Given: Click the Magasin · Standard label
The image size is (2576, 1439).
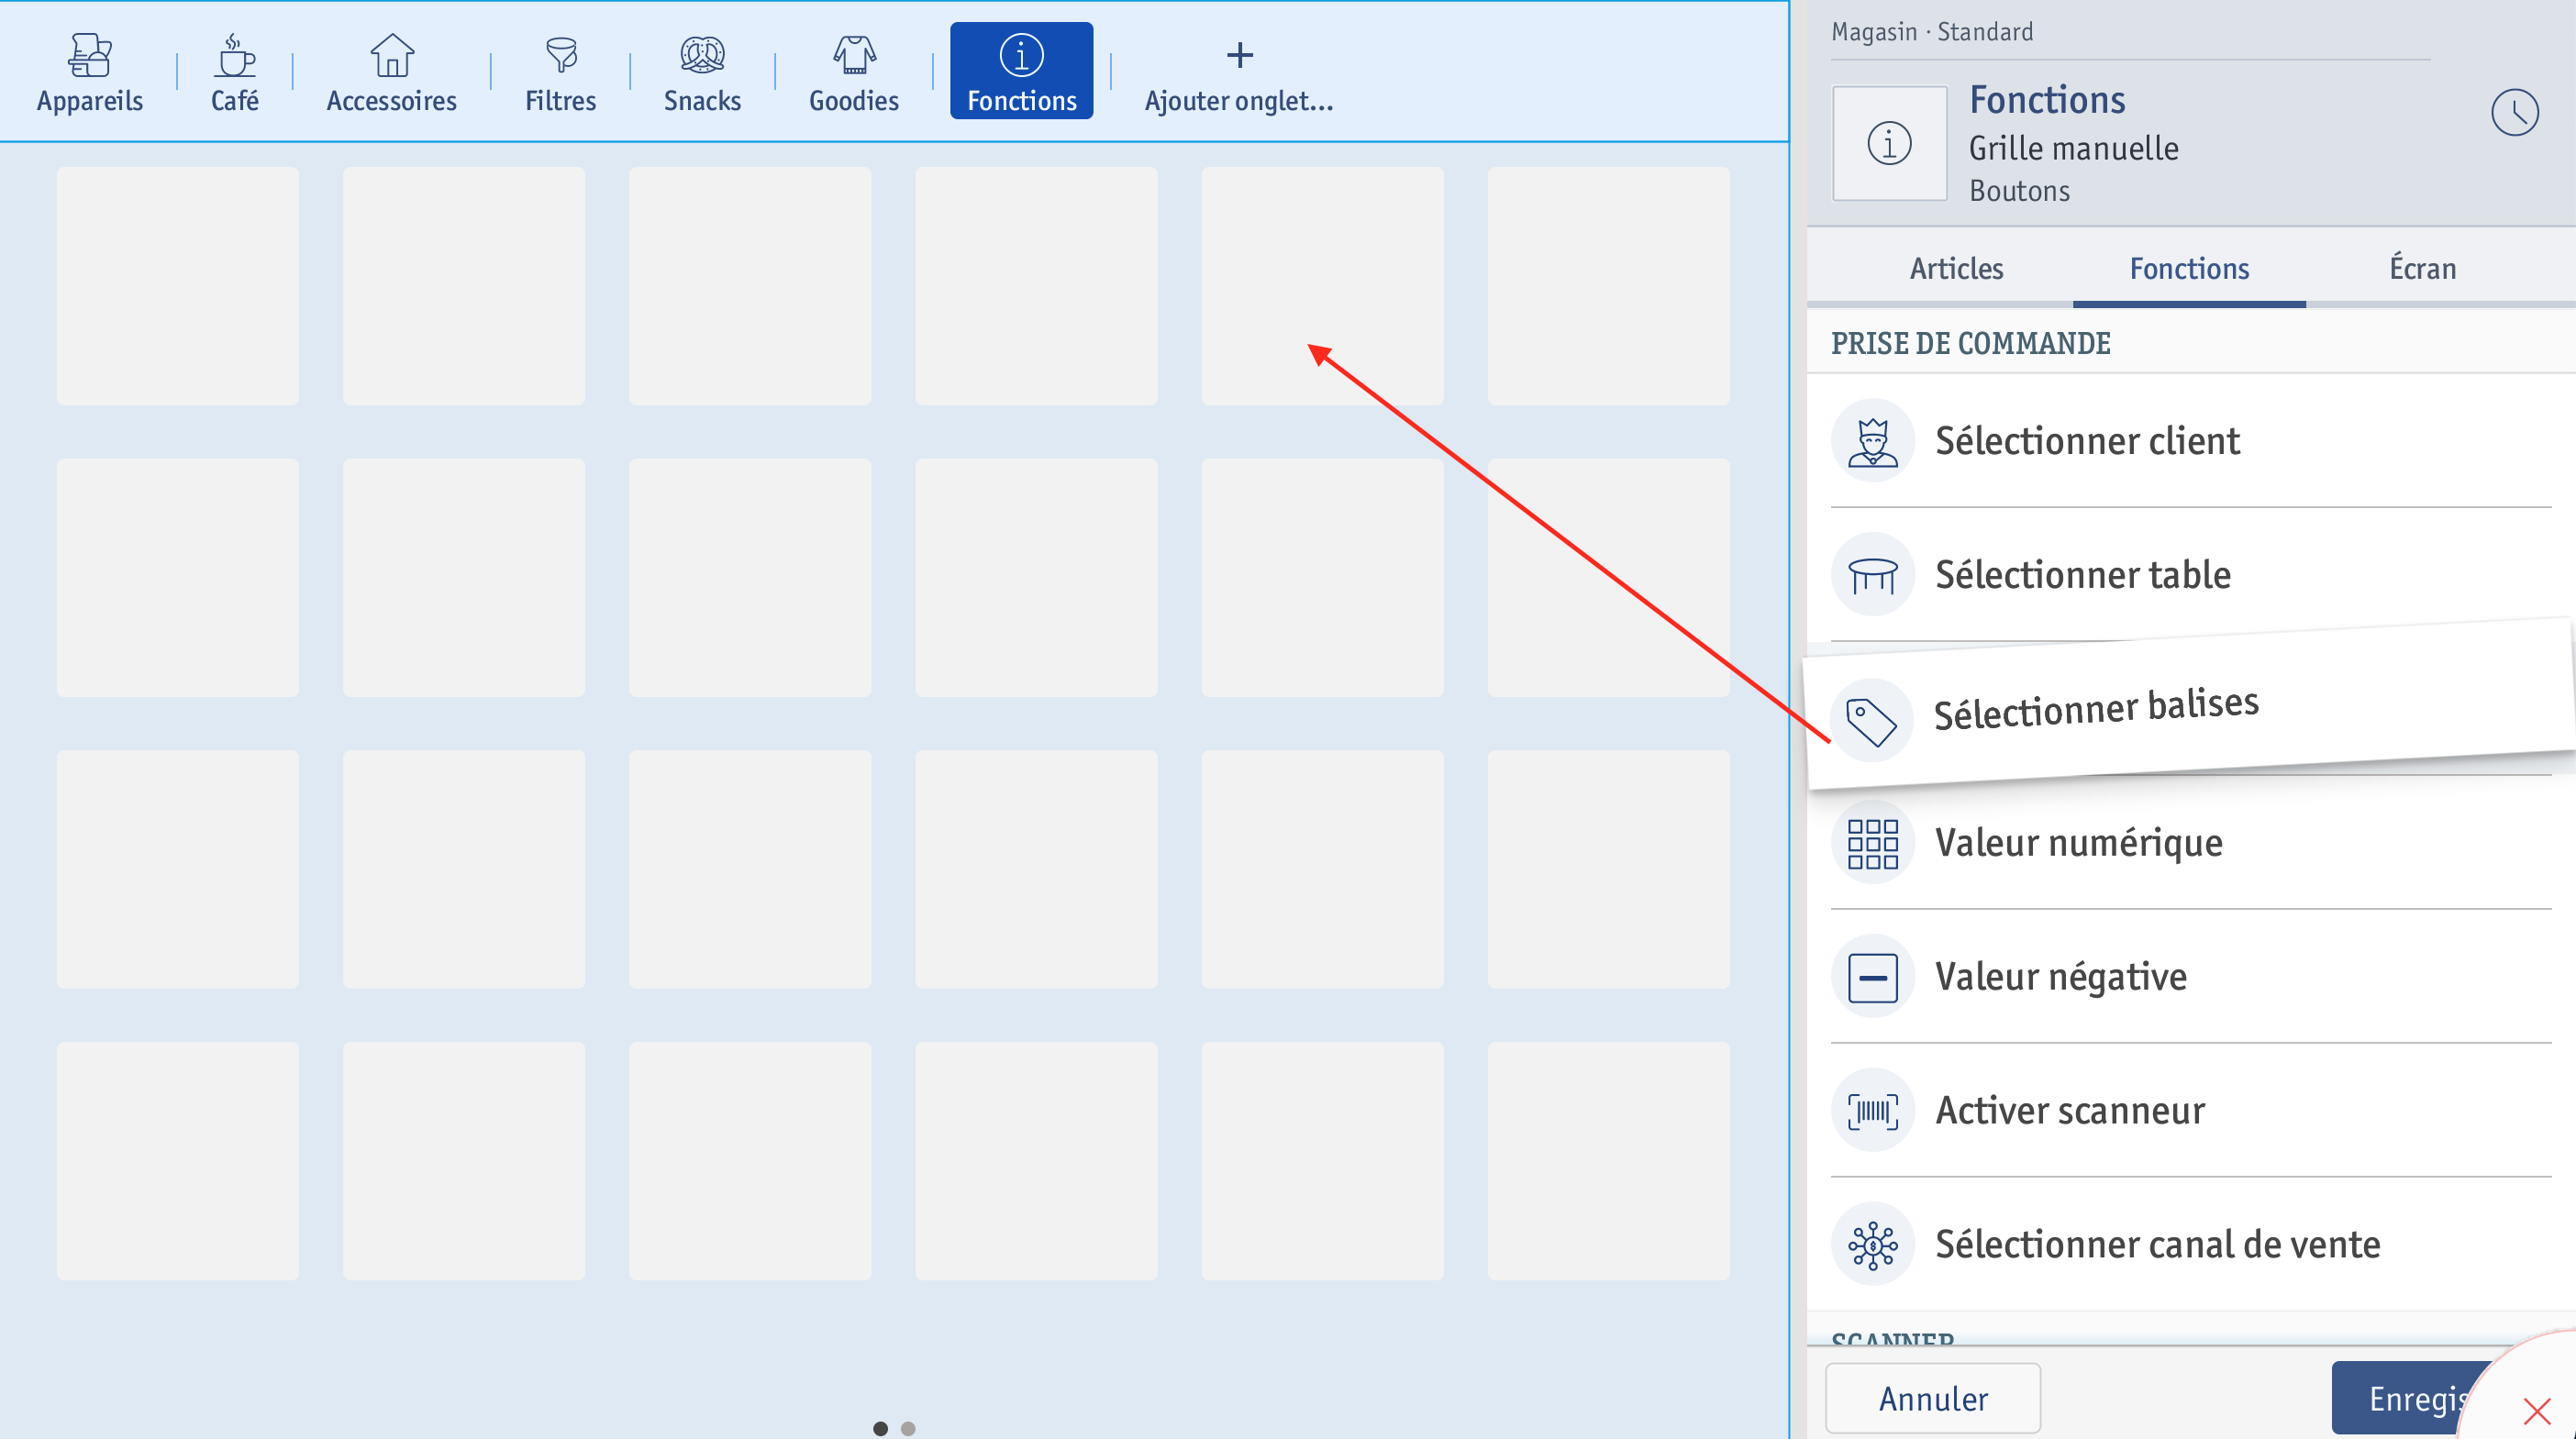Looking at the screenshot, I should click(x=1931, y=32).
